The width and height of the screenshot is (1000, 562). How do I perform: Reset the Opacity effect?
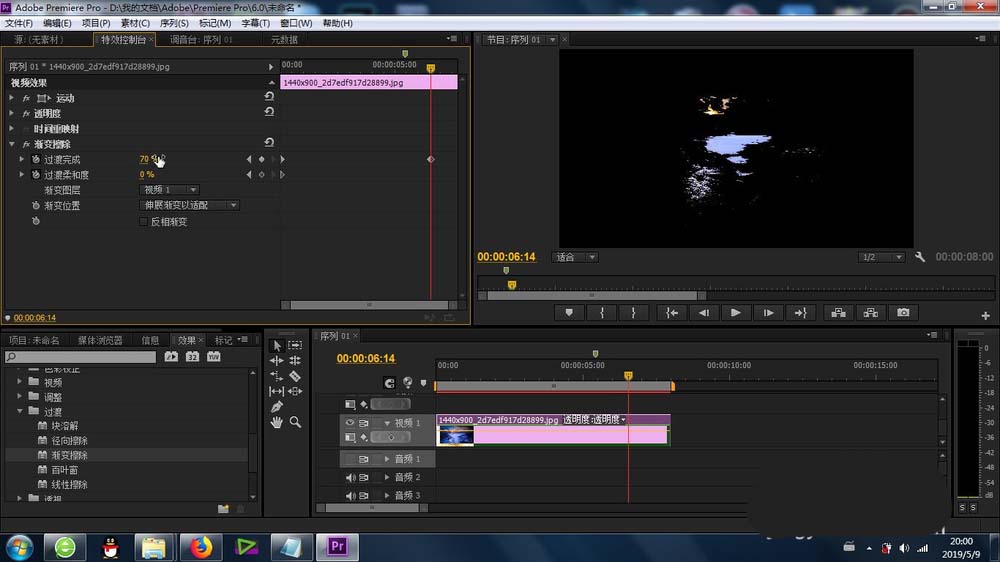tap(269, 112)
